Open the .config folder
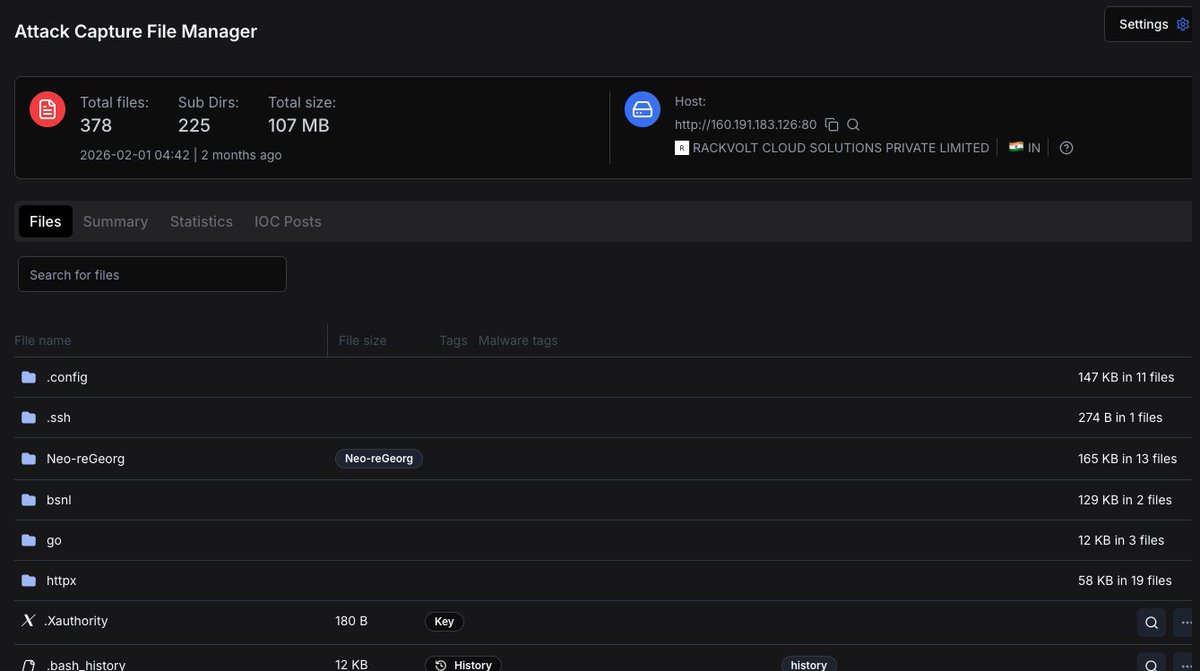The image size is (1200, 671). [x=67, y=377]
